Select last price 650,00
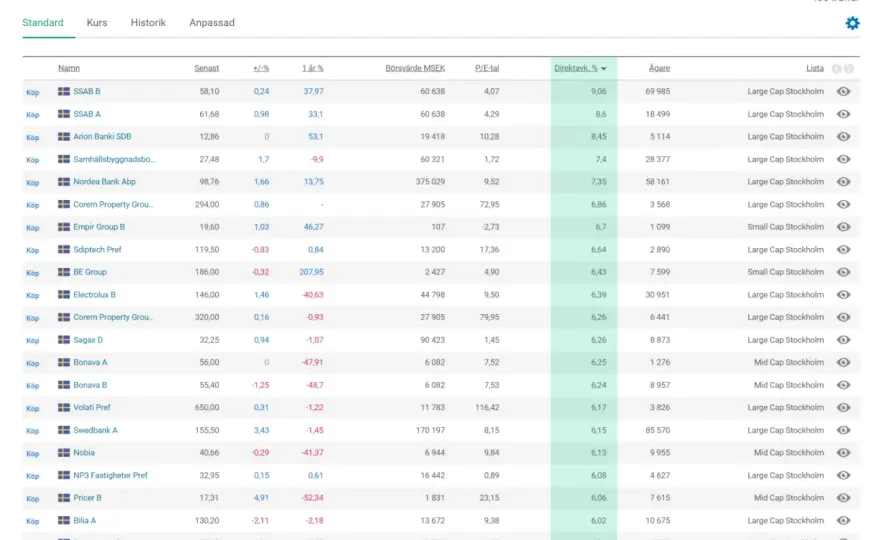880x540 pixels. point(207,408)
